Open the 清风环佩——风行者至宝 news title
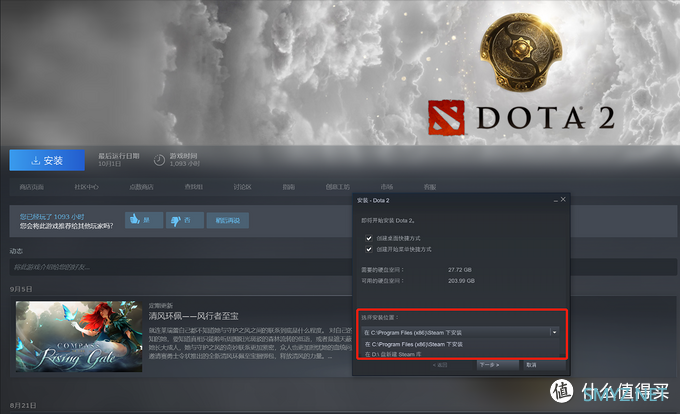680x414 pixels. click(x=193, y=316)
